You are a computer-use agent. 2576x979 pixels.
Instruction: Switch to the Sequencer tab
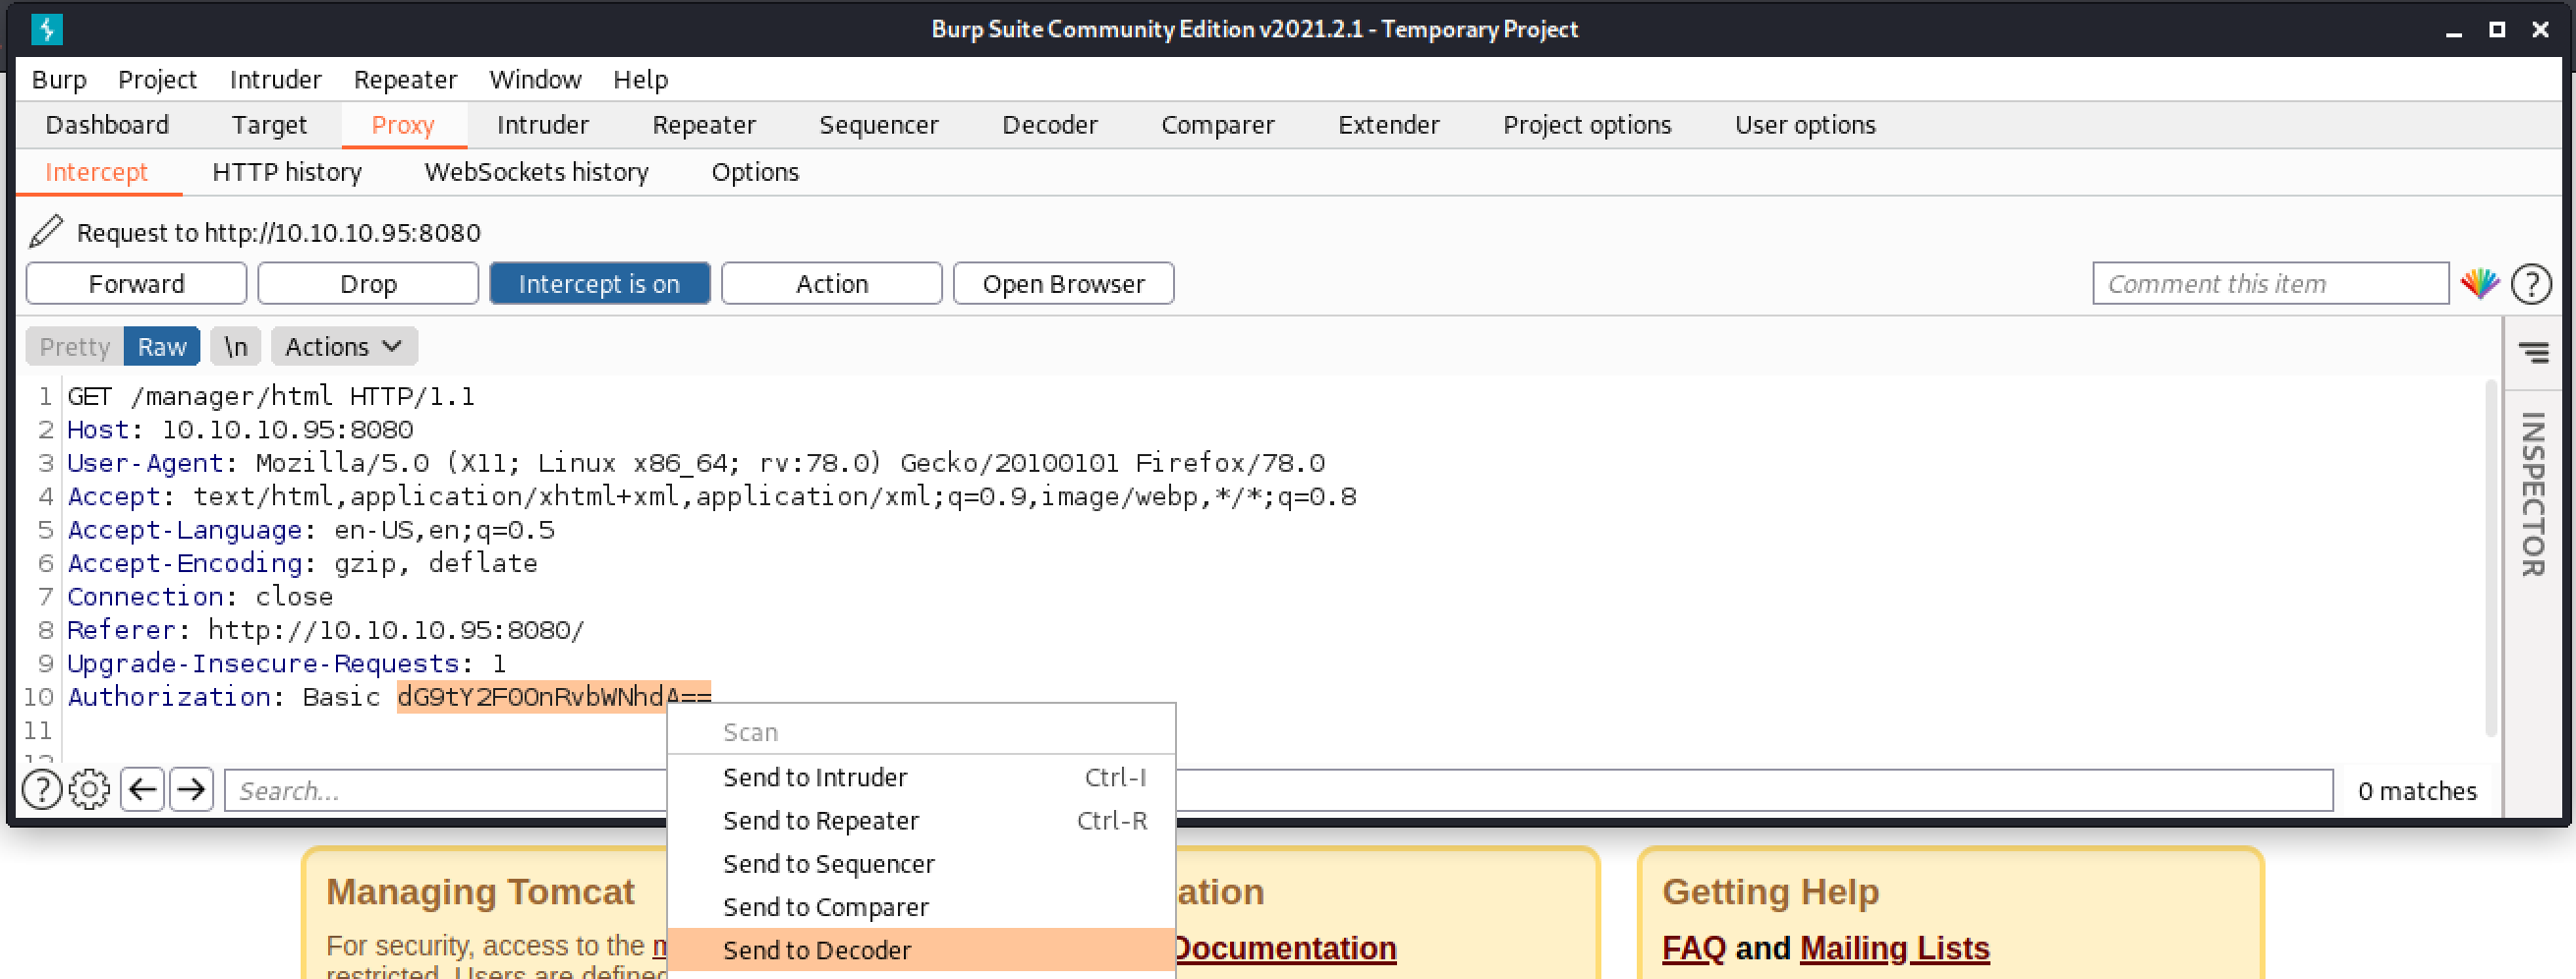pyautogui.click(x=879, y=125)
